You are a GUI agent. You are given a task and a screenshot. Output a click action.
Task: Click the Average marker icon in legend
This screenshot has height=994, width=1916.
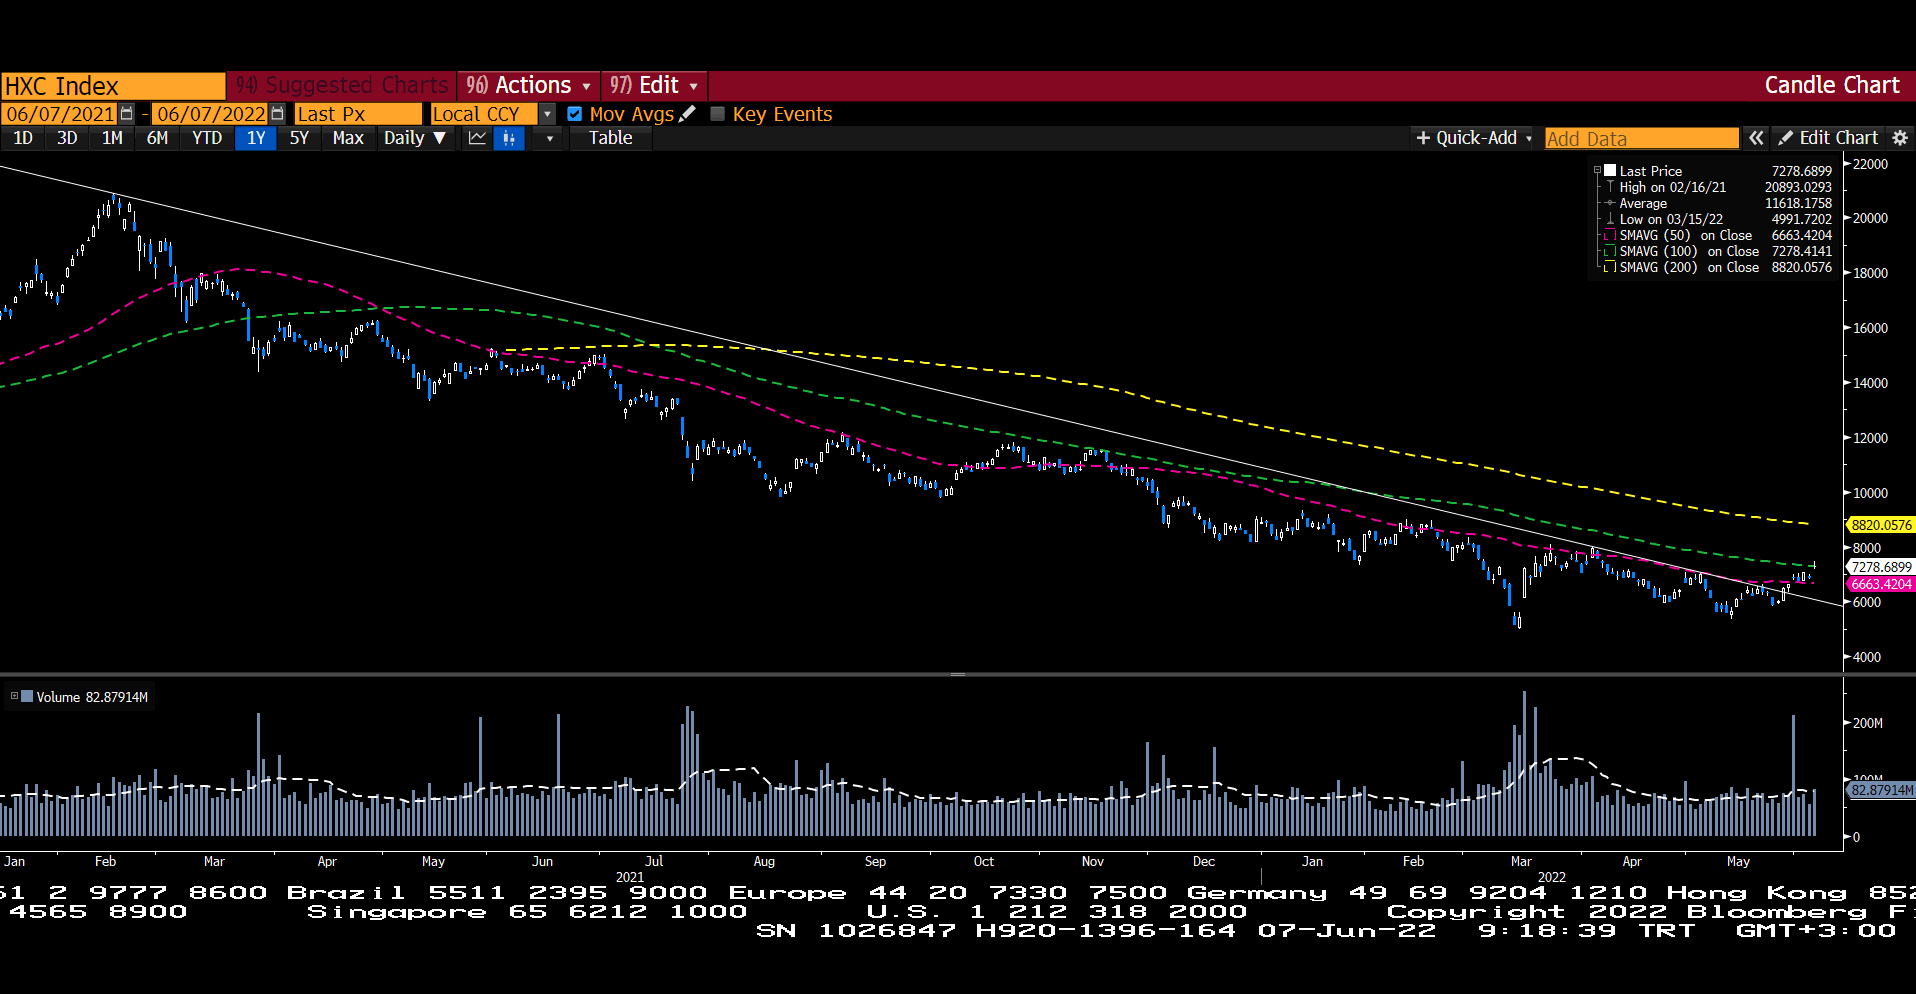1610,203
